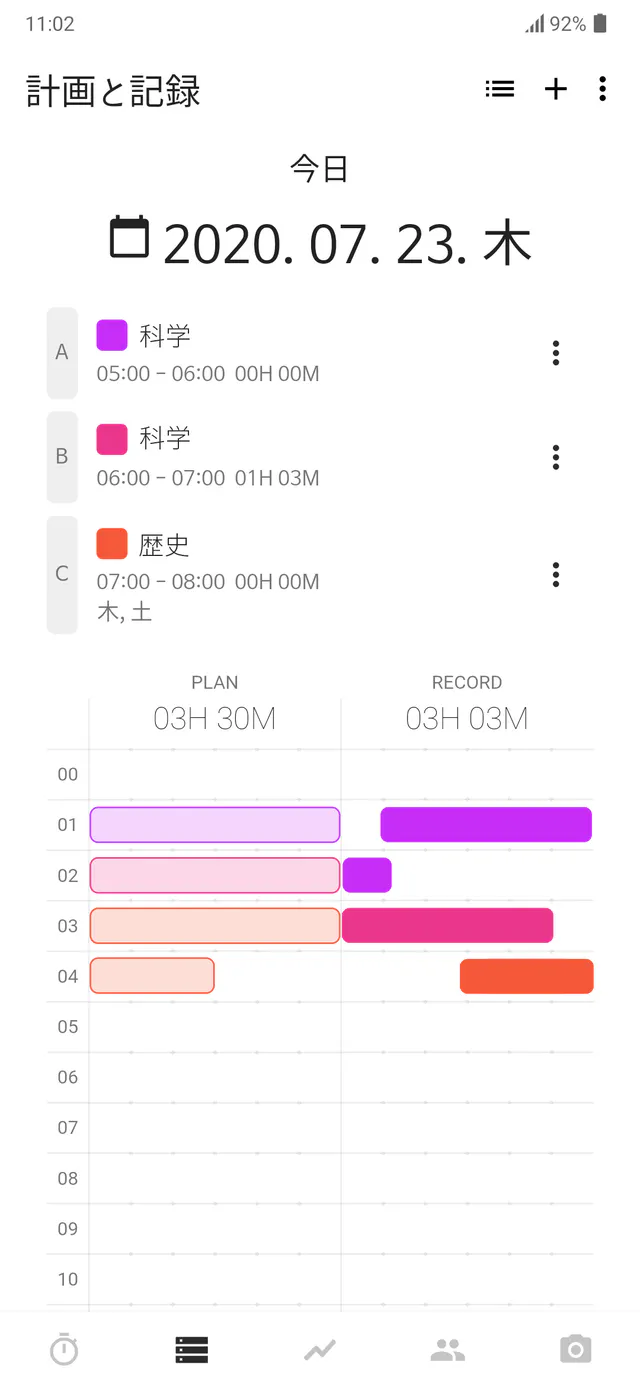Open the timer tab in bottom bar

click(64, 1350)
